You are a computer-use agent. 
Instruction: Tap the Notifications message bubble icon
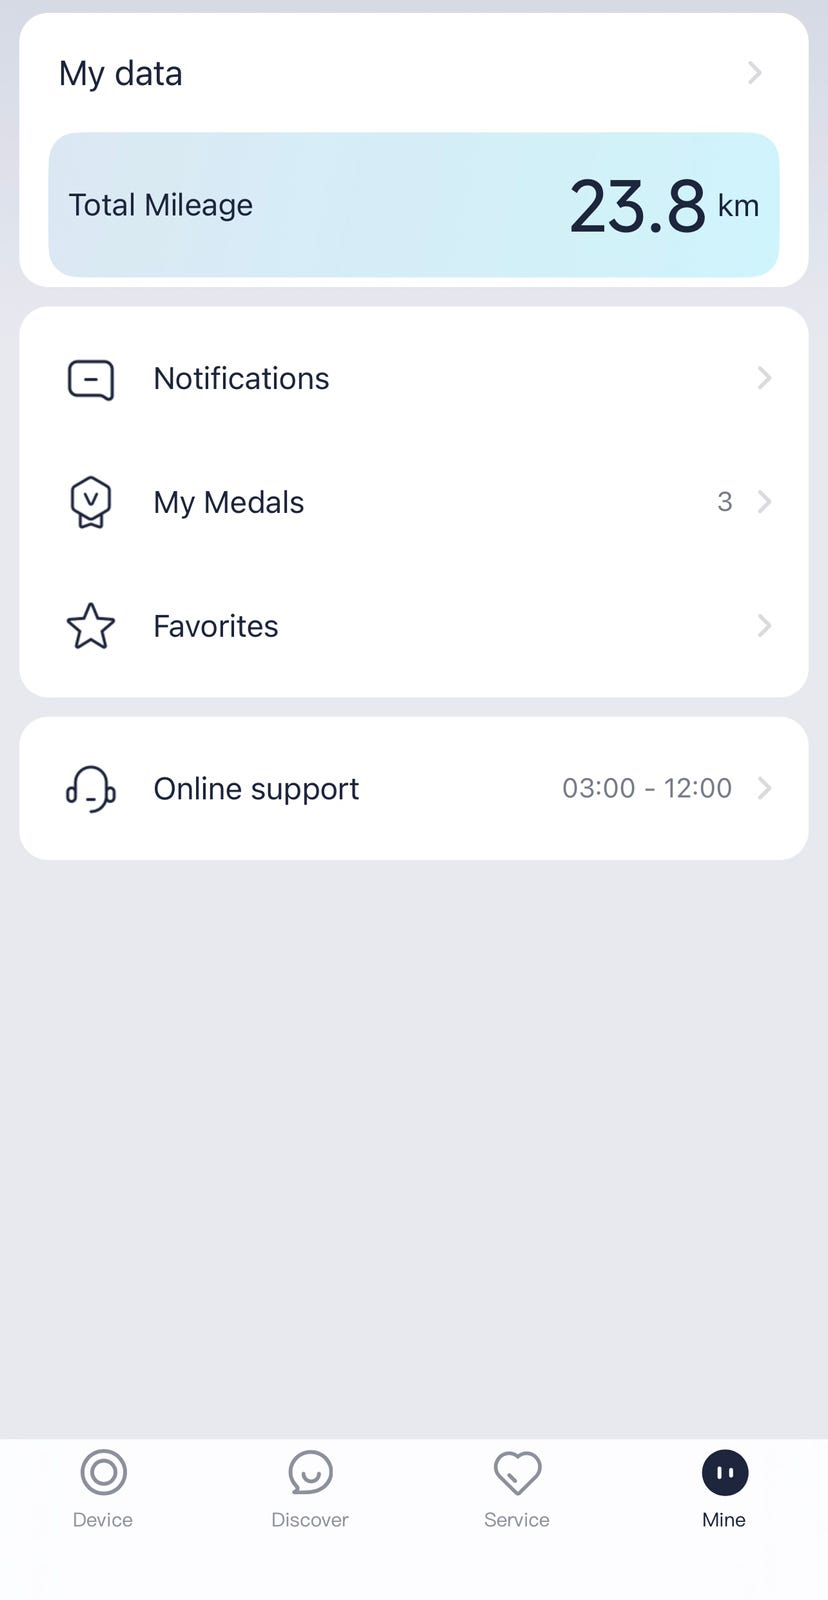pos(91,379)
